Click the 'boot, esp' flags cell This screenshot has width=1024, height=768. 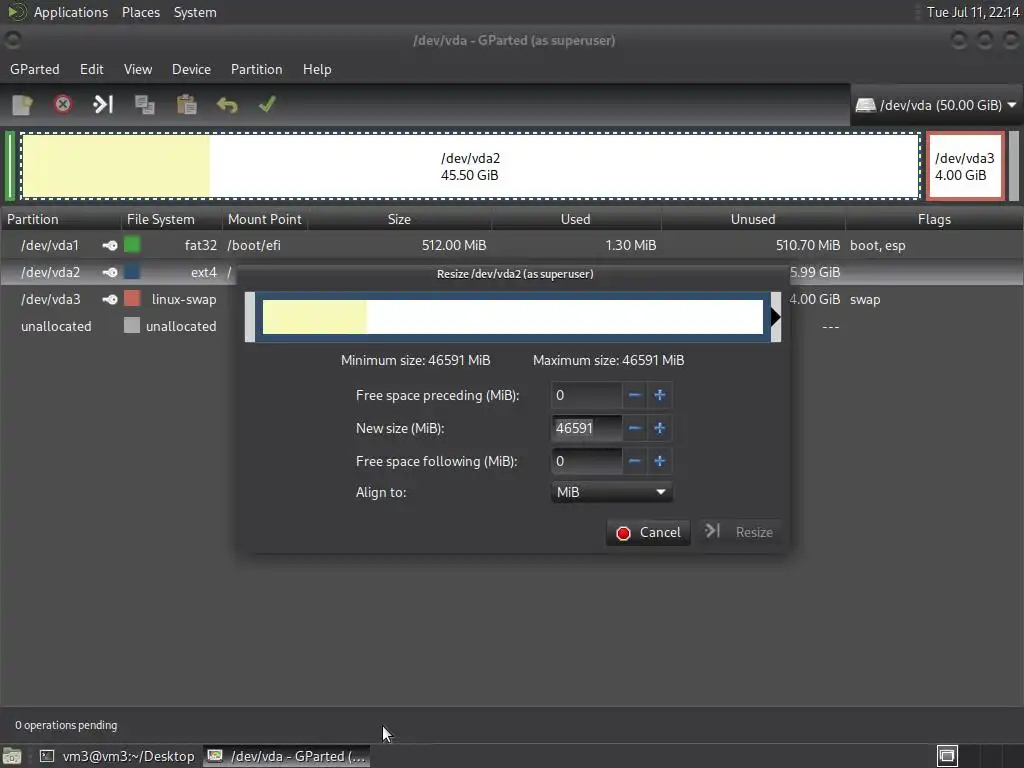(x=878, y=246)
